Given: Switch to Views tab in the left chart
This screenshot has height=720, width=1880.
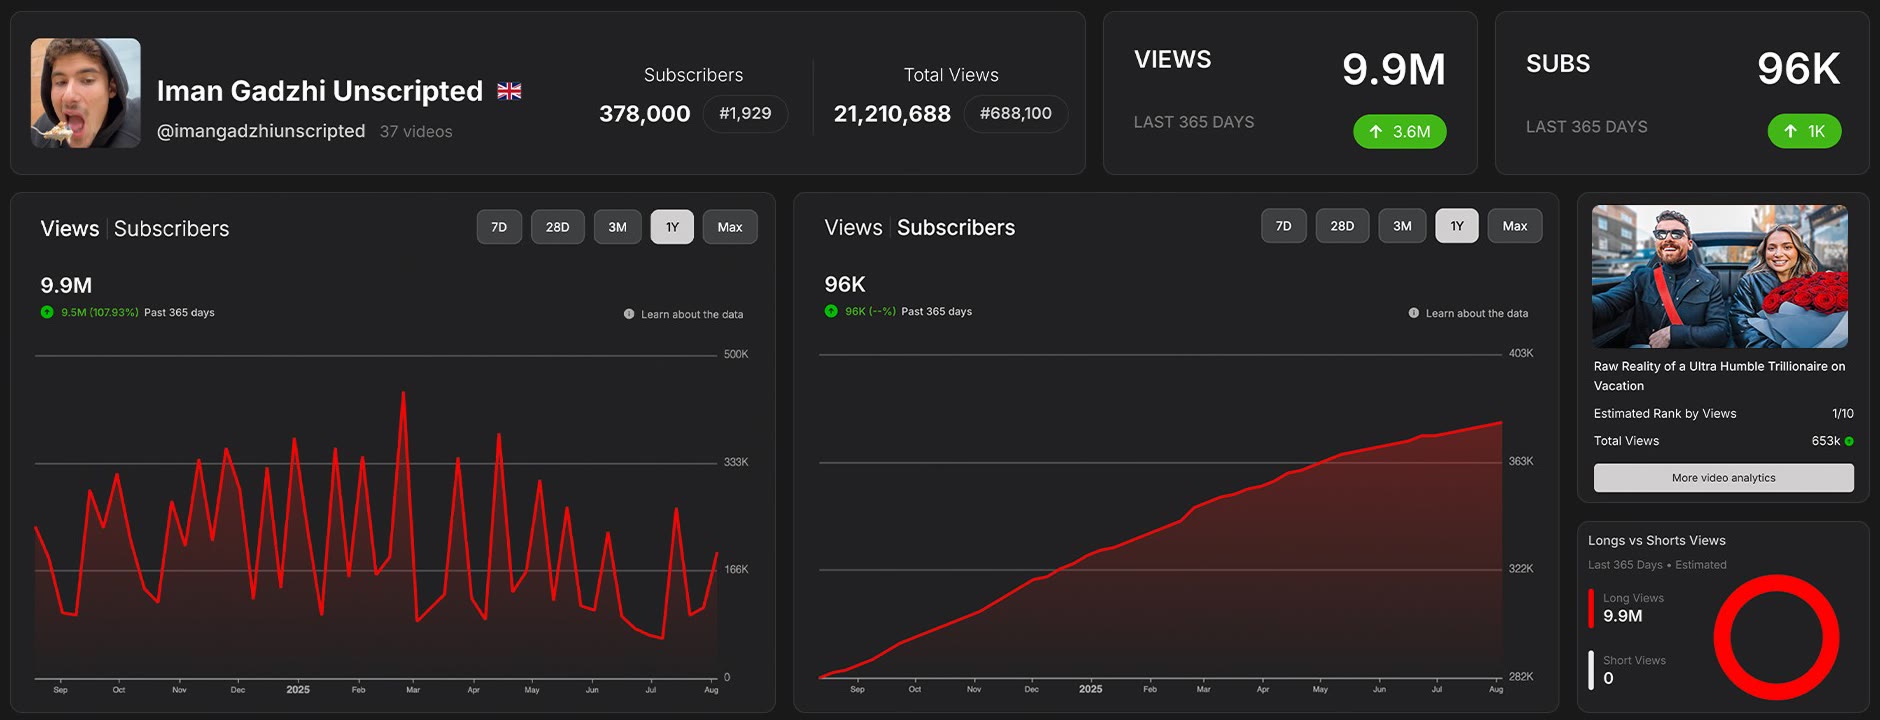Looking at the screenshot, I should pyautogui.click(x=70, y=229).
